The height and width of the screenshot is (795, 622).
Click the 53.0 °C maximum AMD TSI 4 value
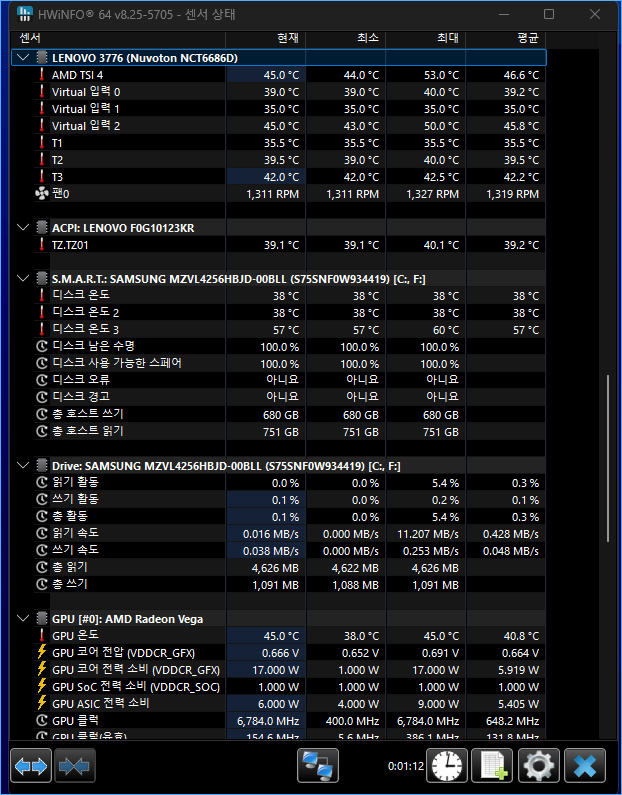442,75
